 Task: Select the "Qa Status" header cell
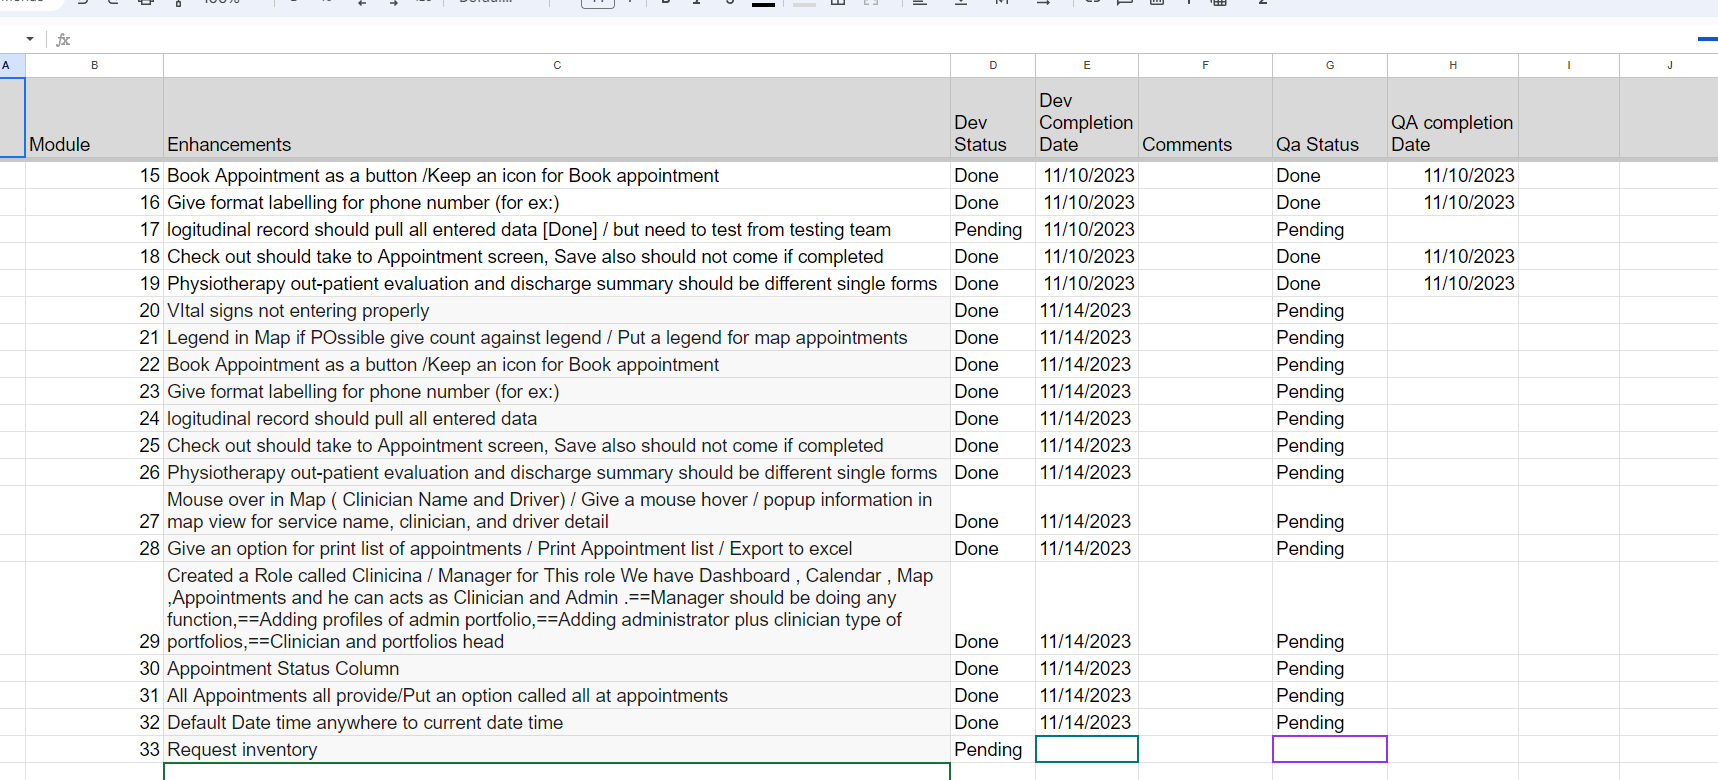(x=1329, y=144)
